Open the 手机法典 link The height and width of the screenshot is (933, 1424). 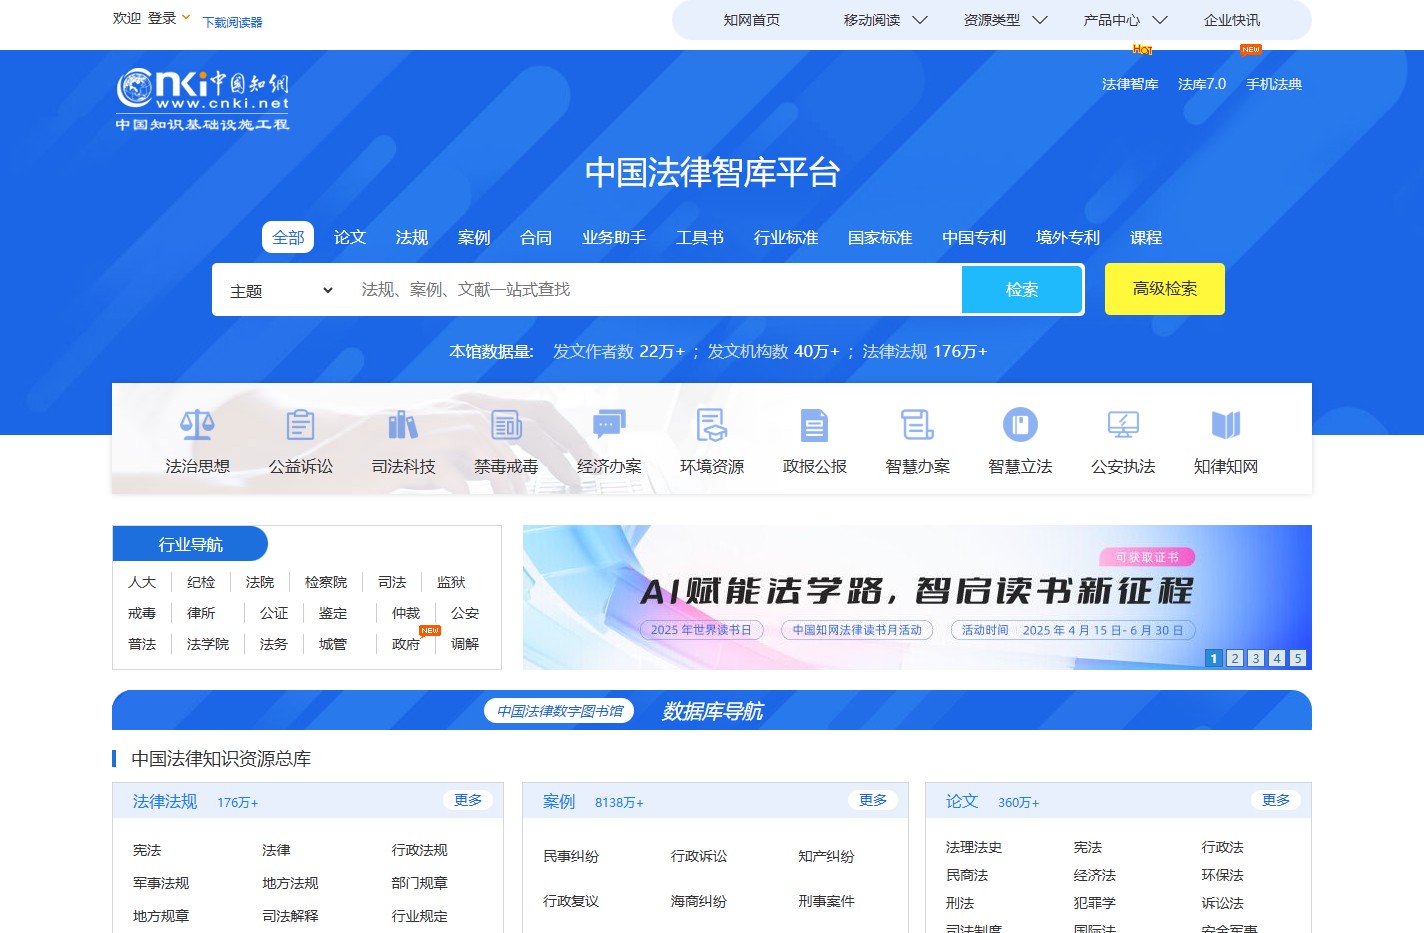(1274, 84)
